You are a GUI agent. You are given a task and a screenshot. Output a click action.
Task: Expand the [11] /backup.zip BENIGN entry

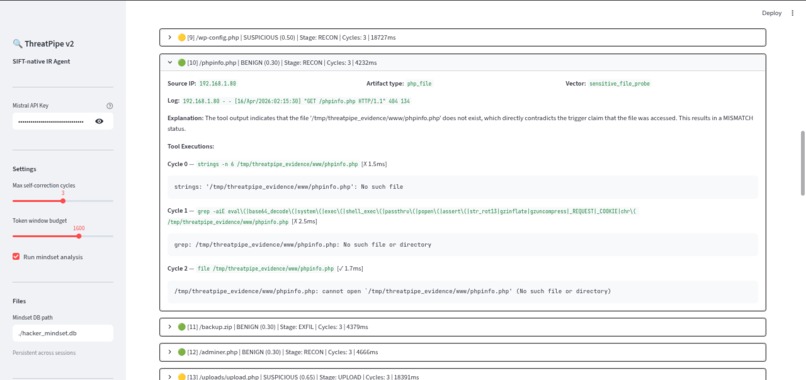coord(463,327)
